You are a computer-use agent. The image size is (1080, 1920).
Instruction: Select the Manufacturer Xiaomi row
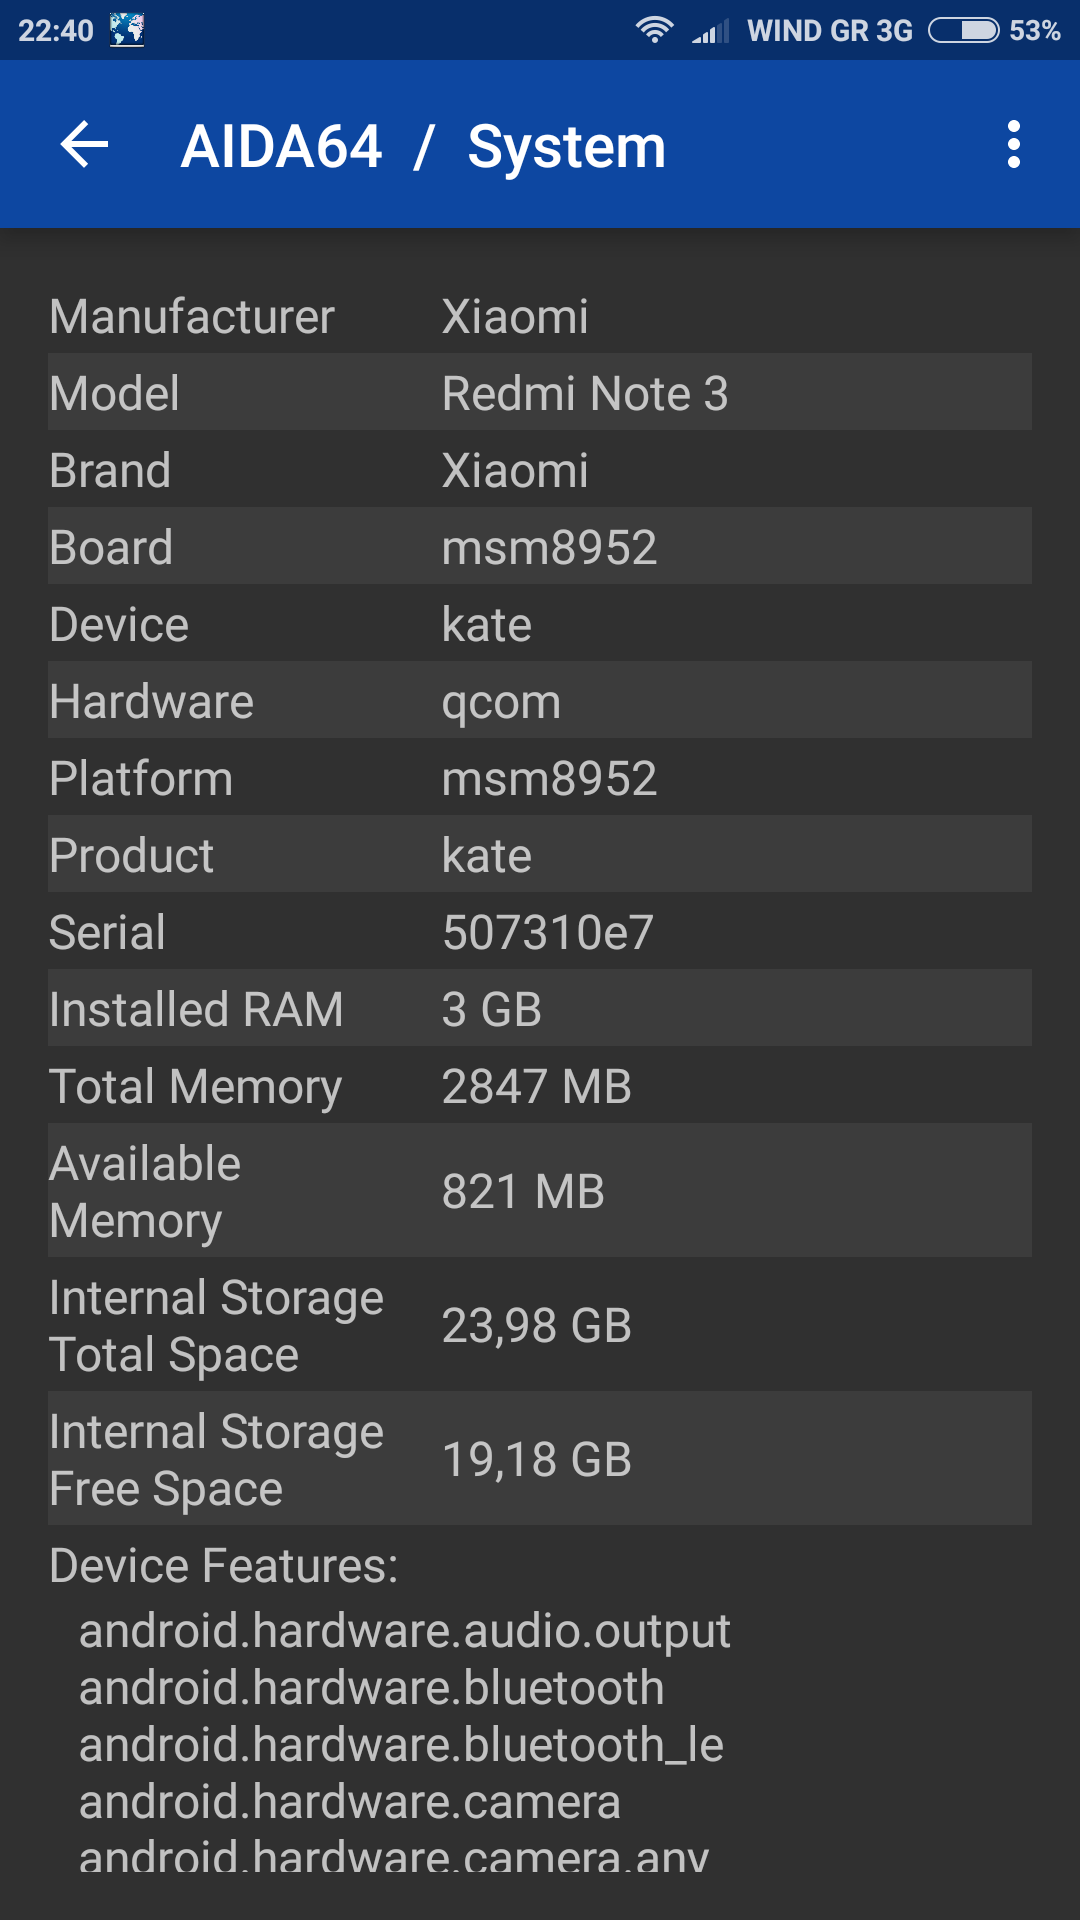click(540, 317)
